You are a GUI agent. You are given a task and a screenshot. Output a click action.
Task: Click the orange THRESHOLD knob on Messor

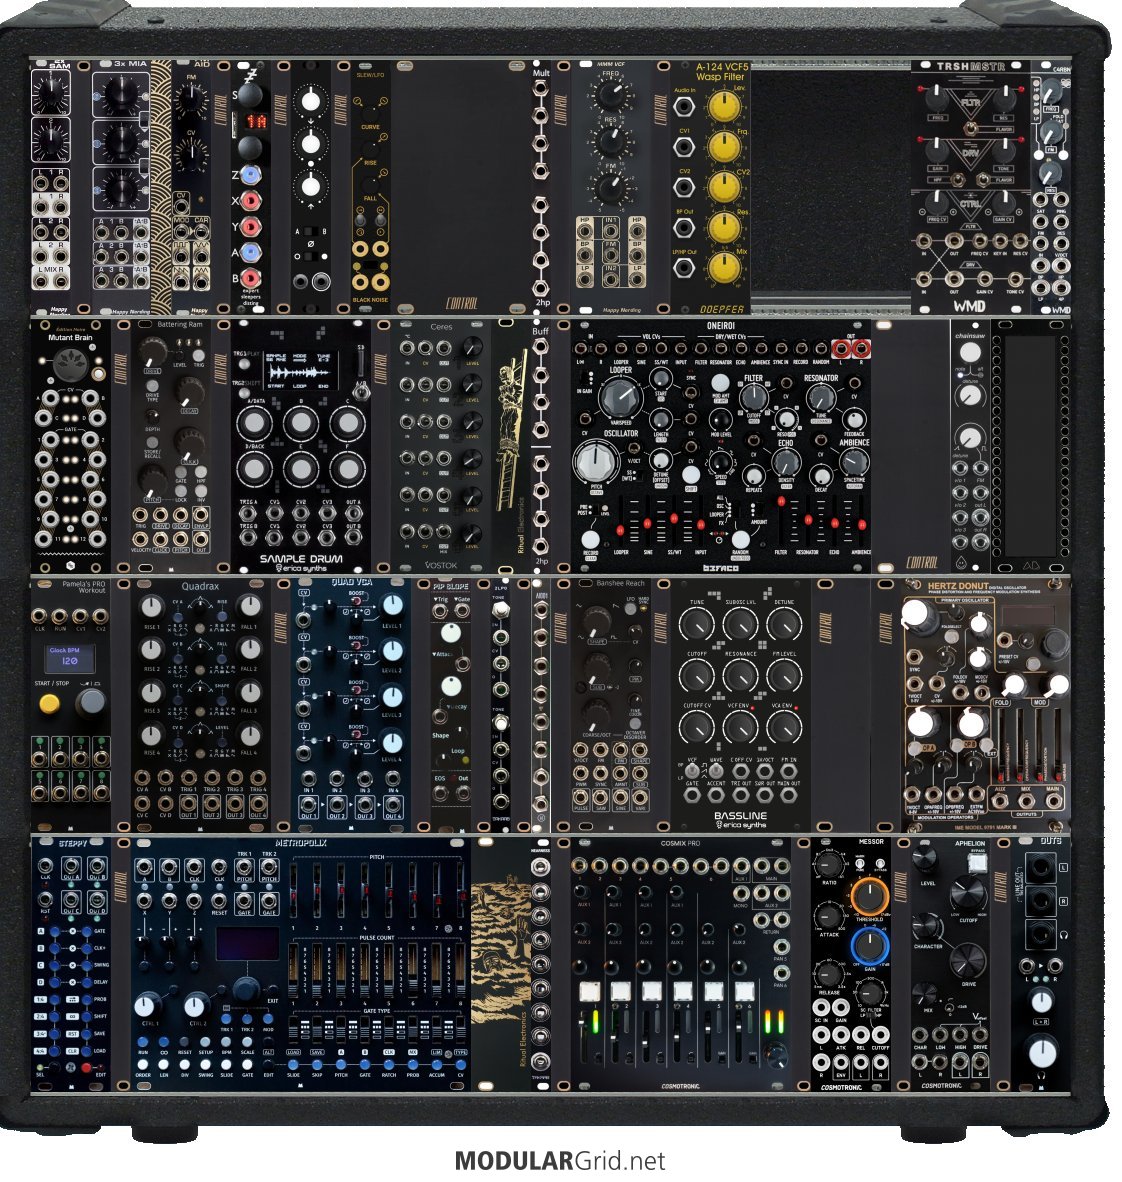click(869, 896)
